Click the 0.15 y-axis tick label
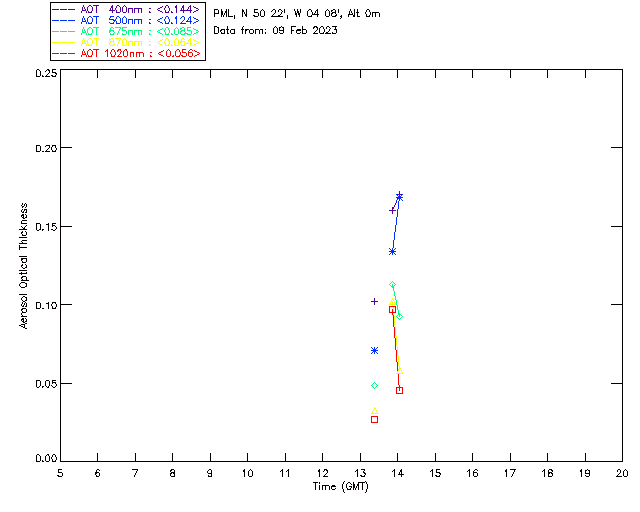 [46, 227]
